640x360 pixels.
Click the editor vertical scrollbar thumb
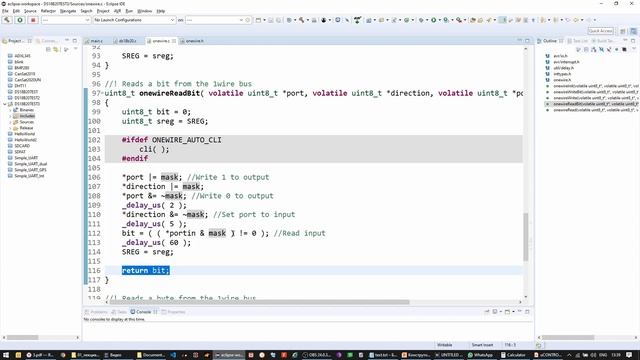pos(526,237)
